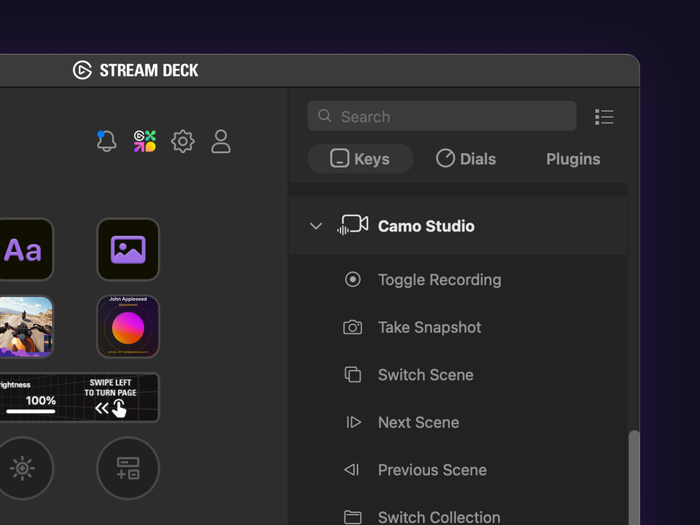This screenshot has height=525, width=700.
Task: Click the Camo Studio heading text
Action: click(426, 226)
